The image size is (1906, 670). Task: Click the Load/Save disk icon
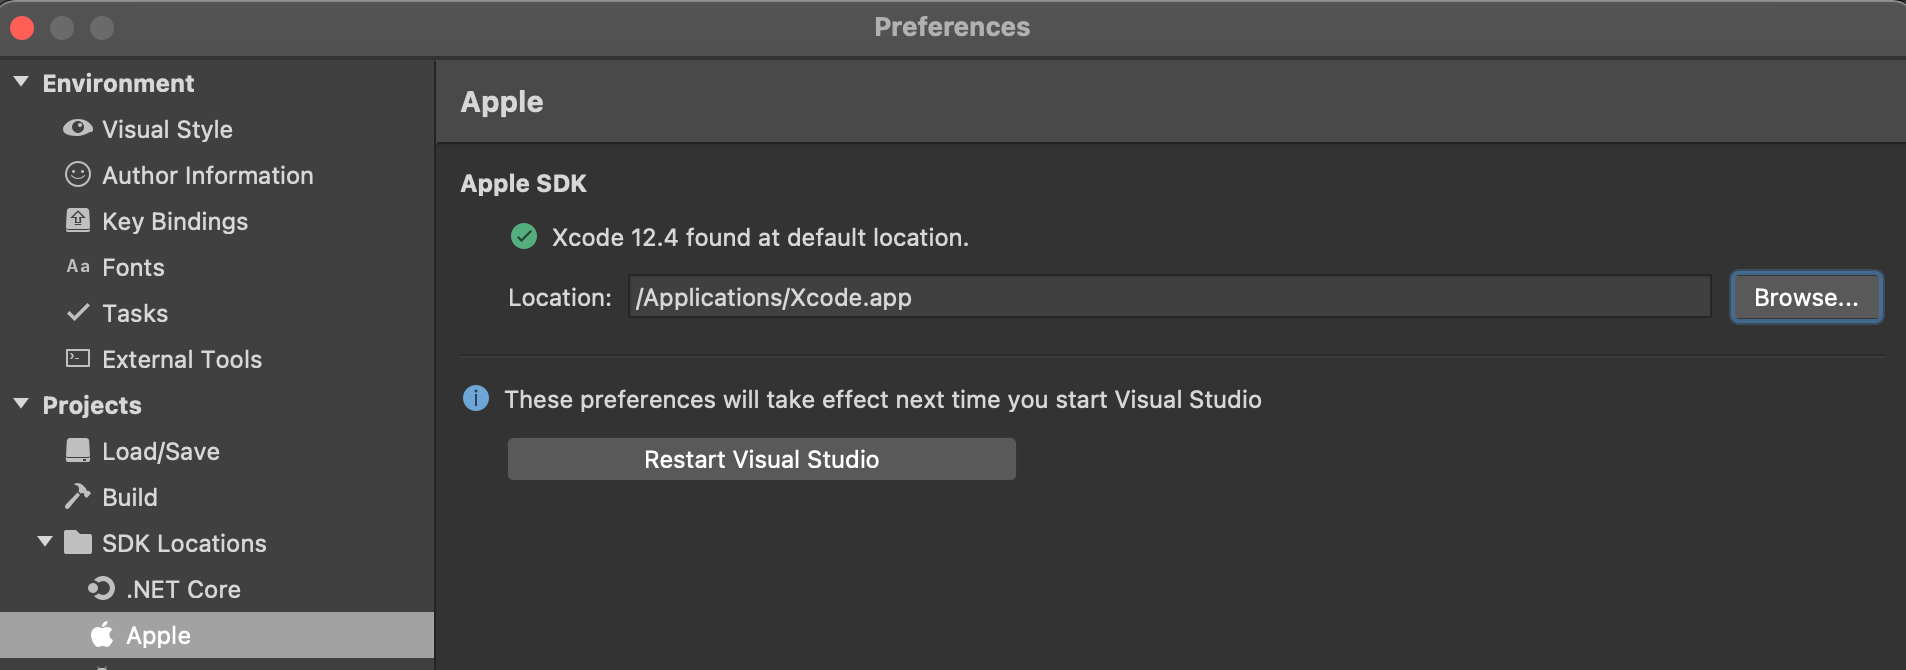click(77, 451)
